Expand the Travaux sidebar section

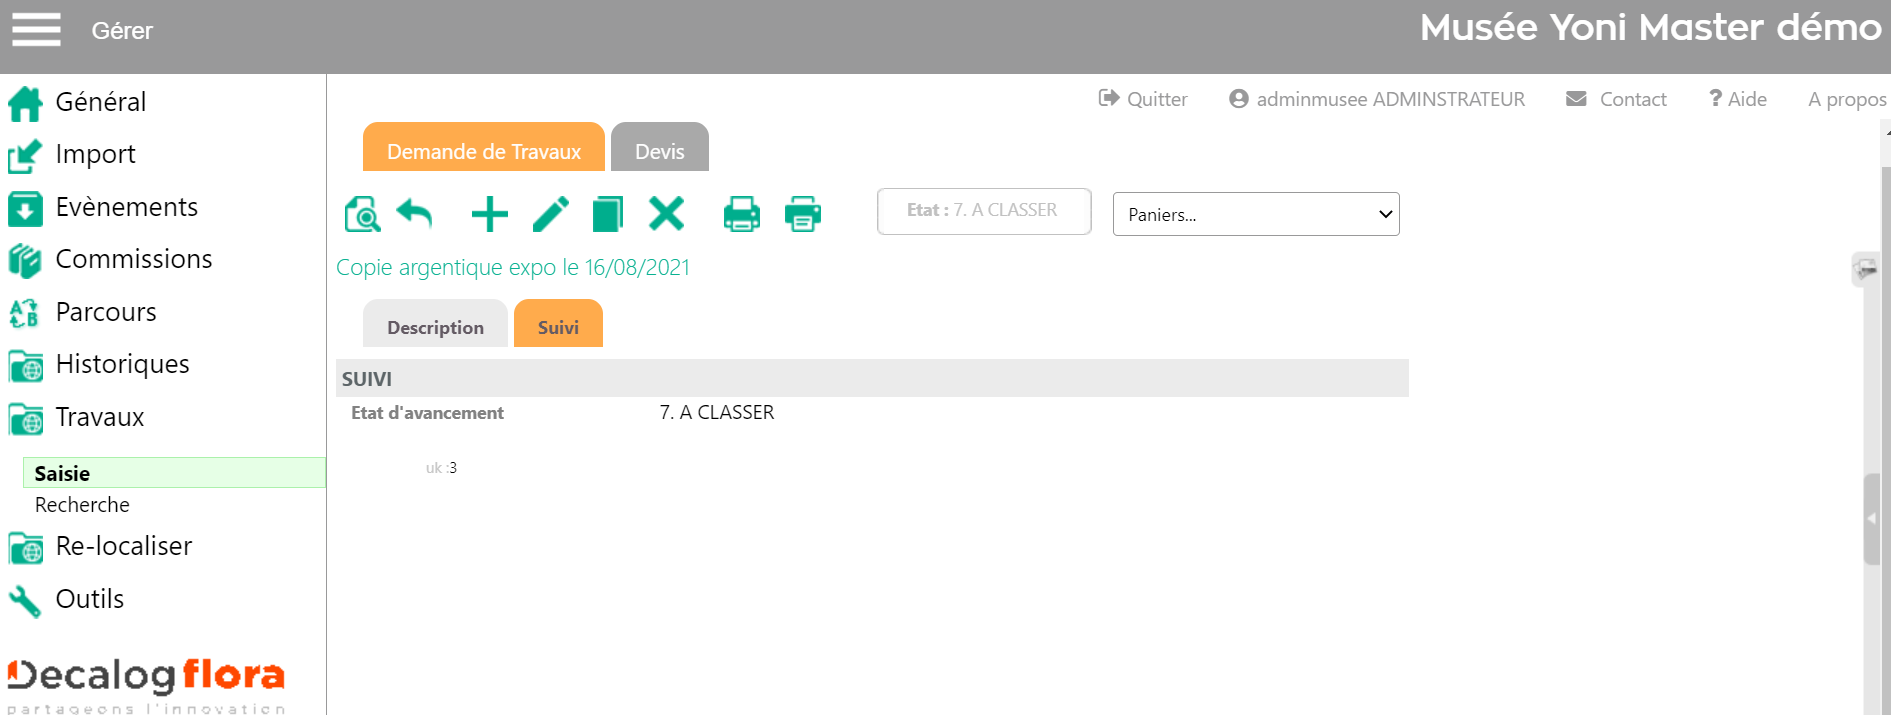click(99, 417)
